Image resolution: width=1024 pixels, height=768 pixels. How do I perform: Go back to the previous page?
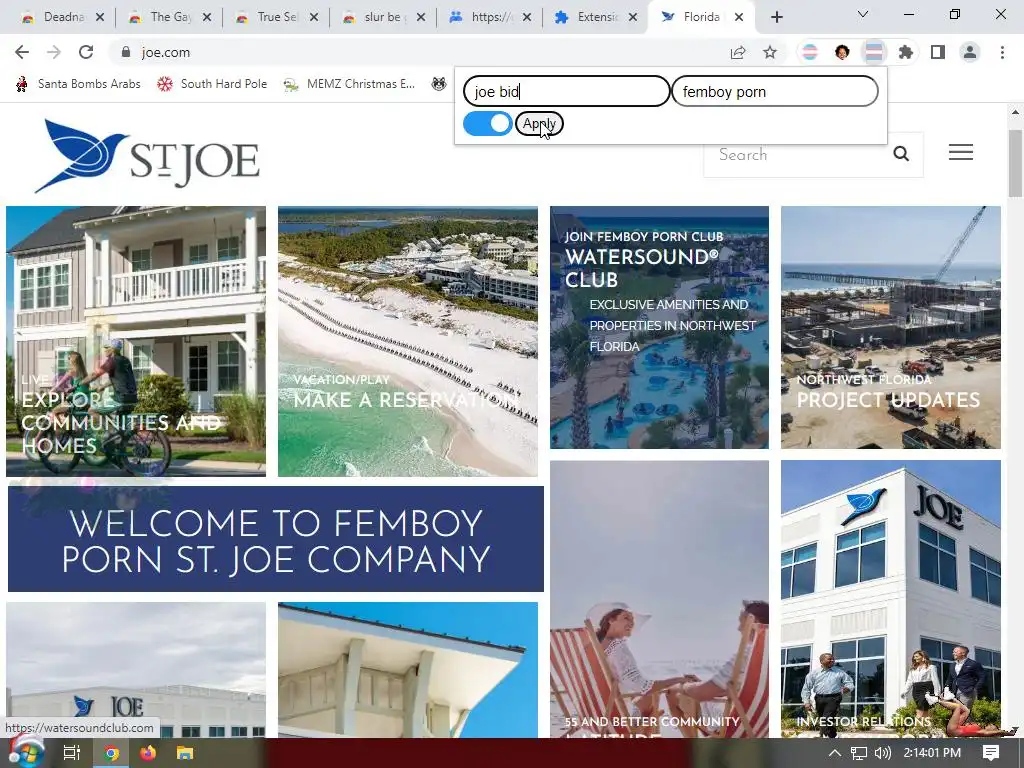coord(22,52)
